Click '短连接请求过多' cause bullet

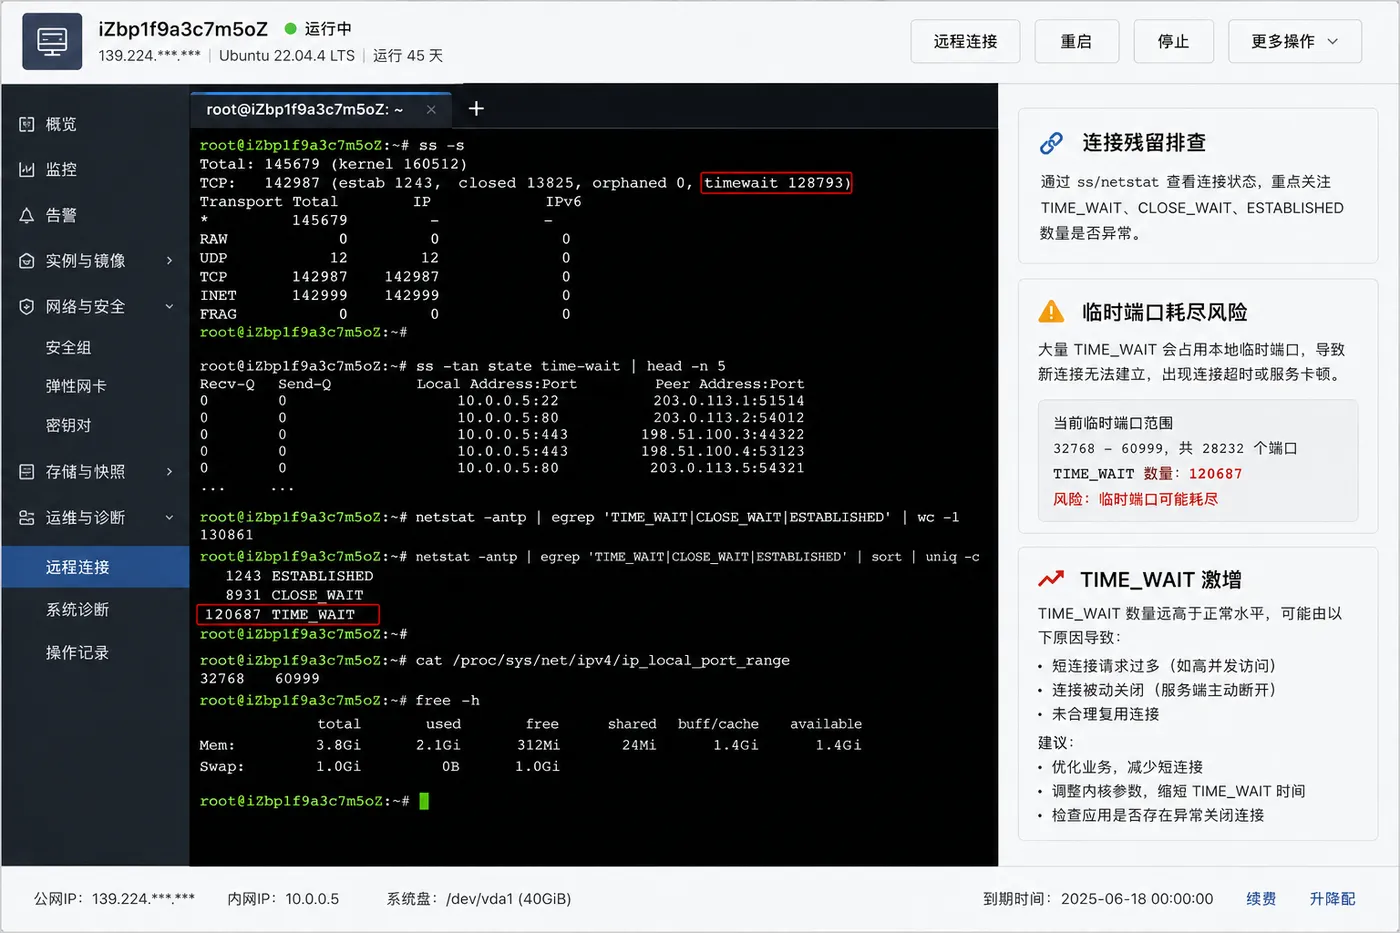(x=1163, y=666)
